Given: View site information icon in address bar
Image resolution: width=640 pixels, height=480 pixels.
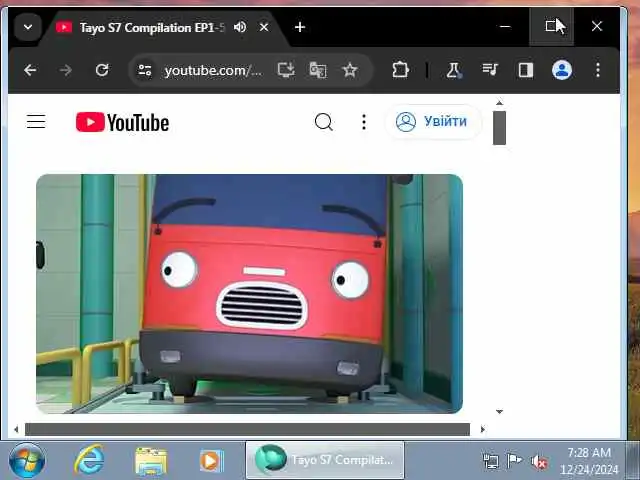Looking at the screenshot, I should [x=144, y=70].
